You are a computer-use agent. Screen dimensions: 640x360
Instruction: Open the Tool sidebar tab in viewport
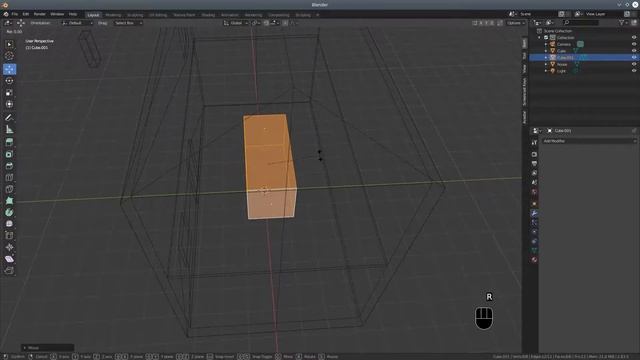[x=524, y=56]
